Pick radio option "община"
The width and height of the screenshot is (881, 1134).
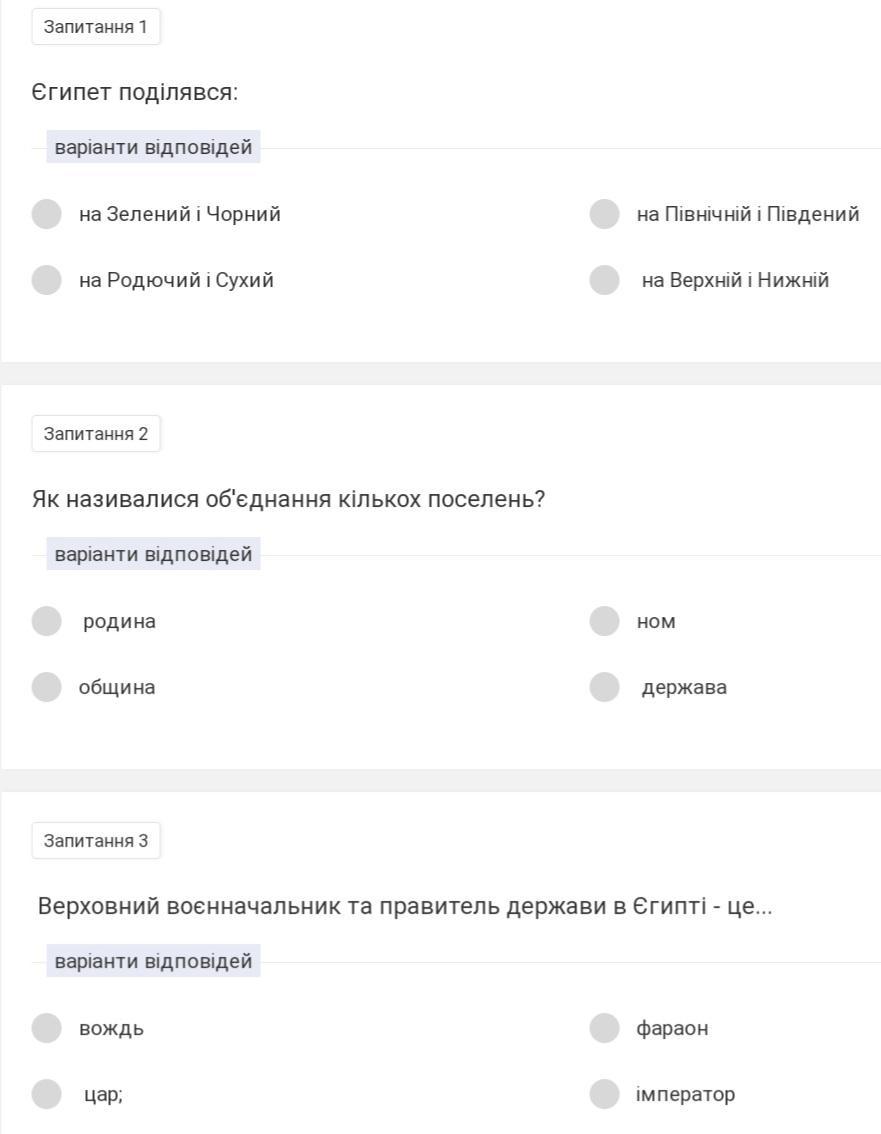pos(46,687)
